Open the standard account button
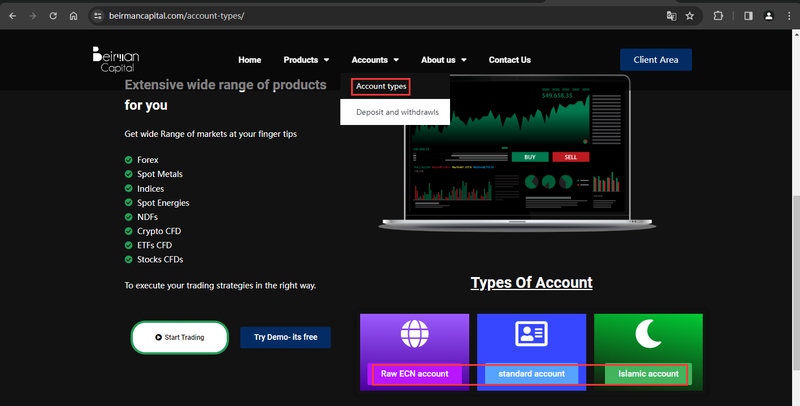The height and width of the screenshot is (406, 800). tap(531, 374)
